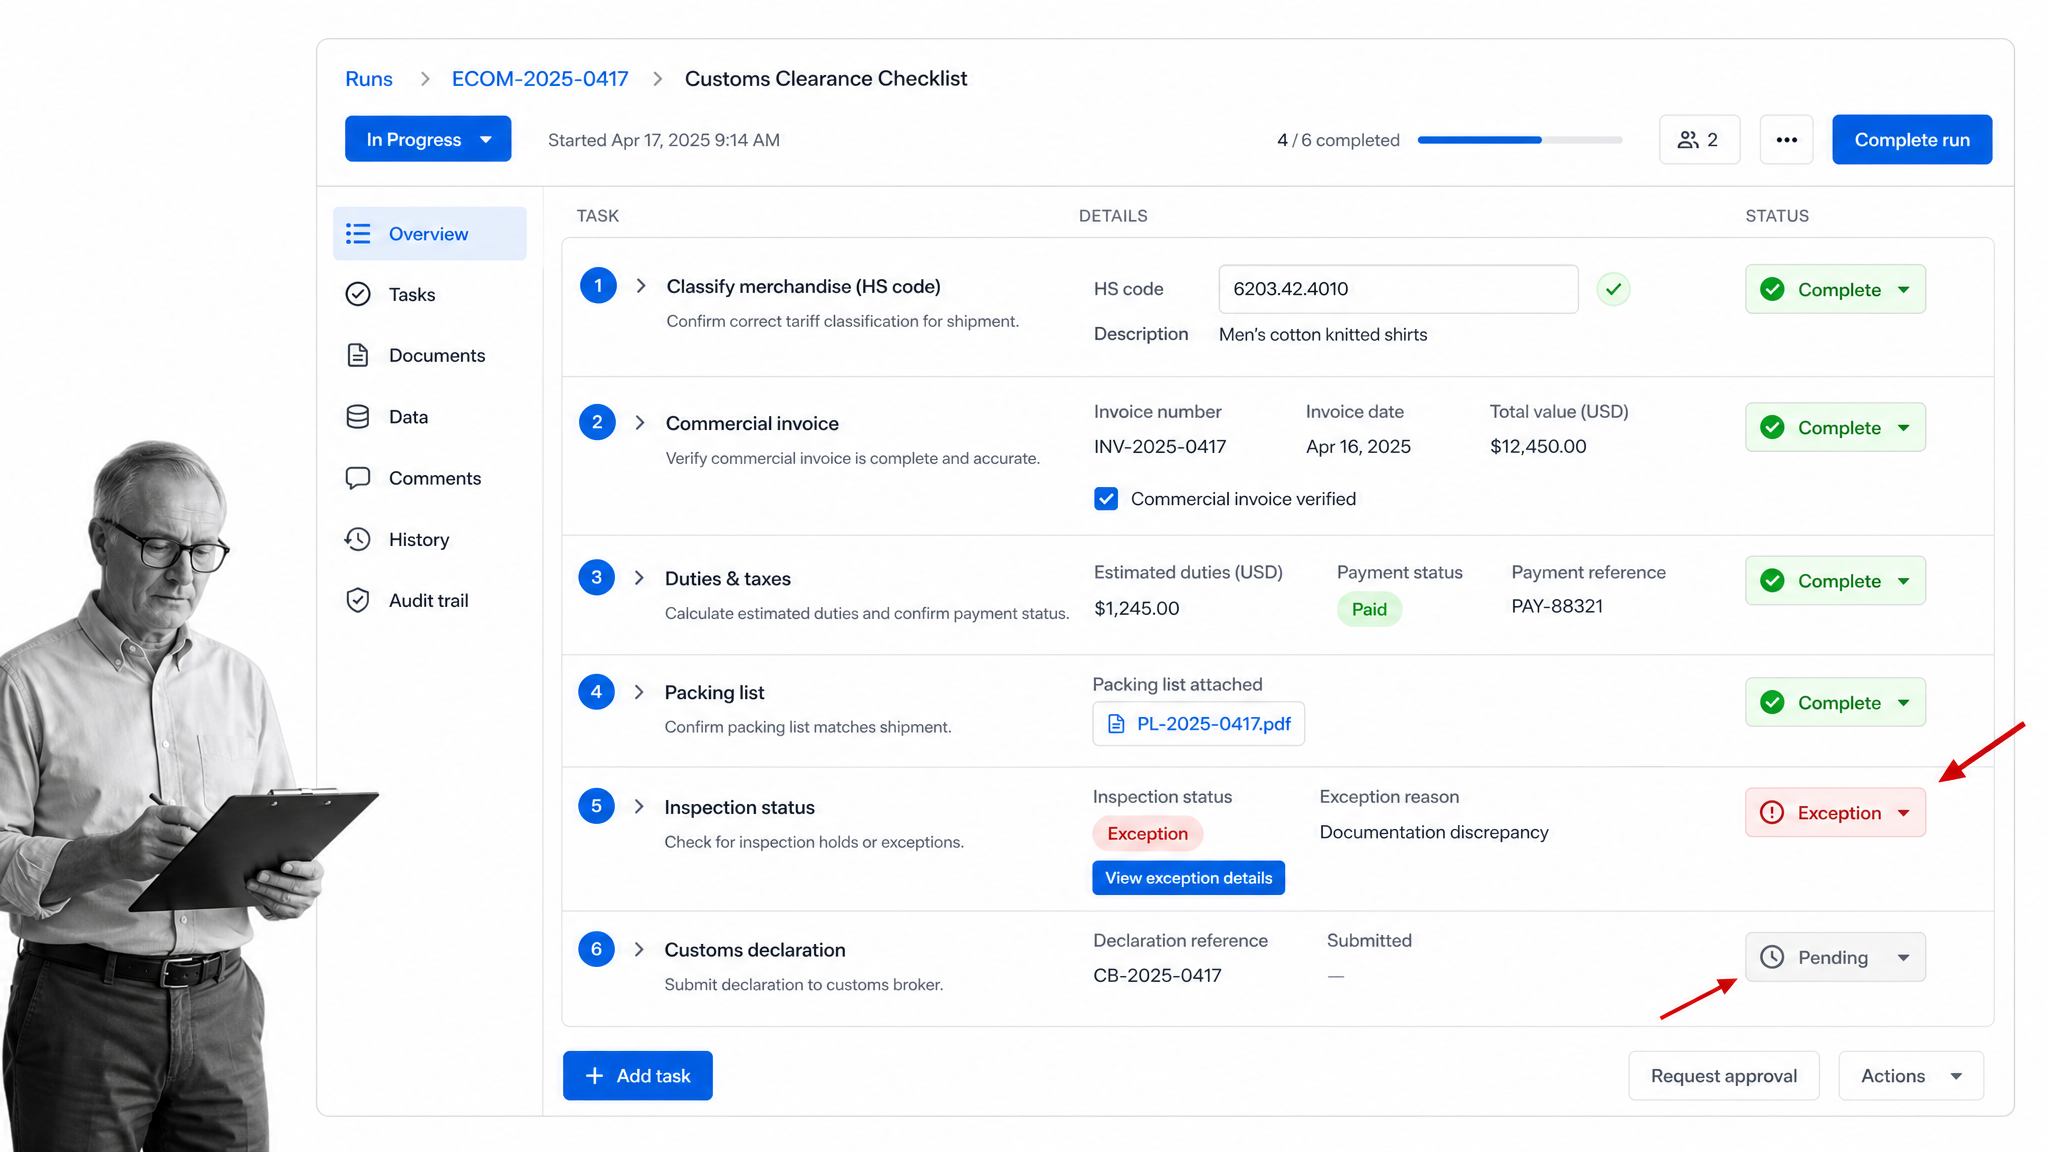Click step number 2 badge
Screen dimensions: 2048x1152
[x=597, y=422]
